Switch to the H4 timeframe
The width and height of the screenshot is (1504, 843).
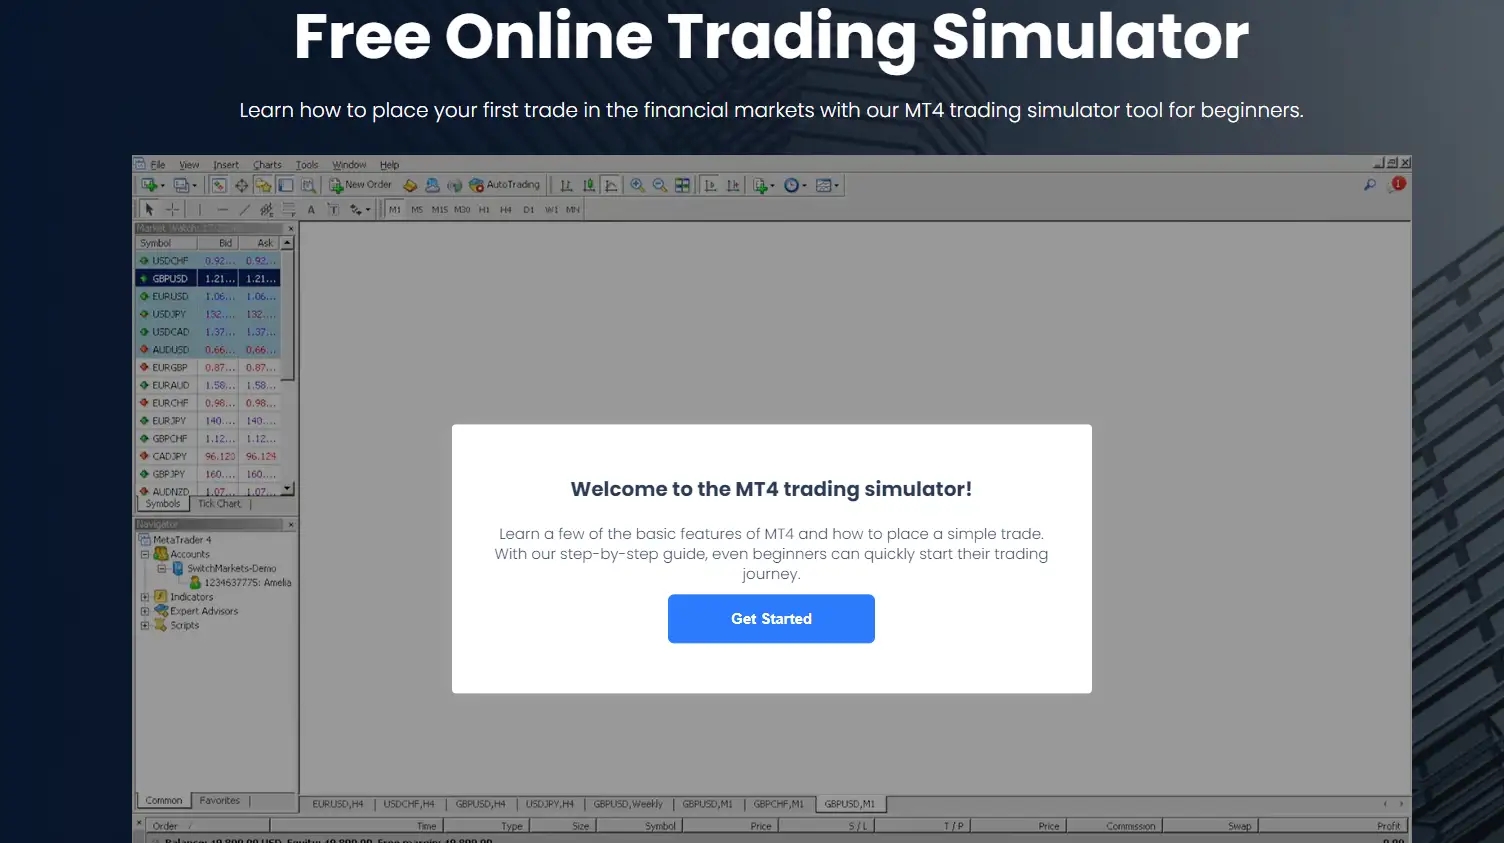[x=506, y=209]
